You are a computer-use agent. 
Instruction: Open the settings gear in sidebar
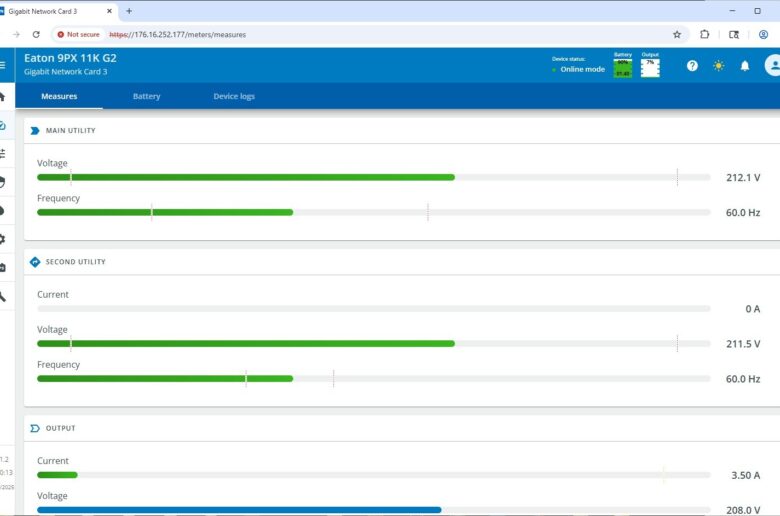pyautogui.click(x=3, y=239)
